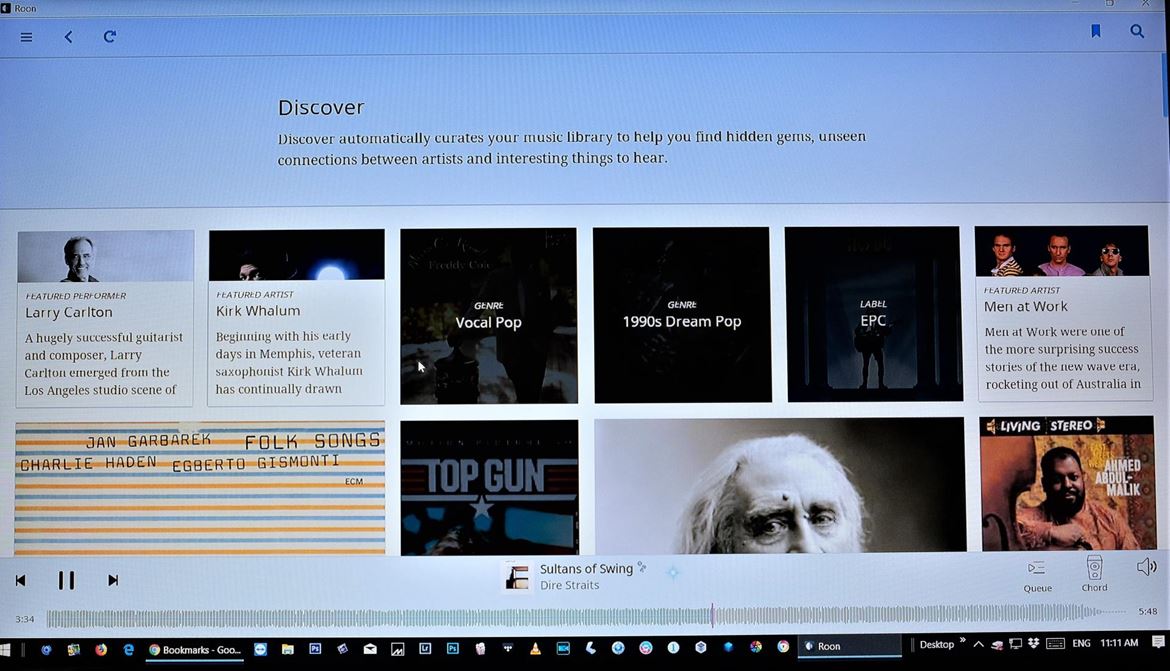Open the Ahmed Abdul-Malik album cover
The width and height of the screenshot is (1170, 671).
point(1067,484)
